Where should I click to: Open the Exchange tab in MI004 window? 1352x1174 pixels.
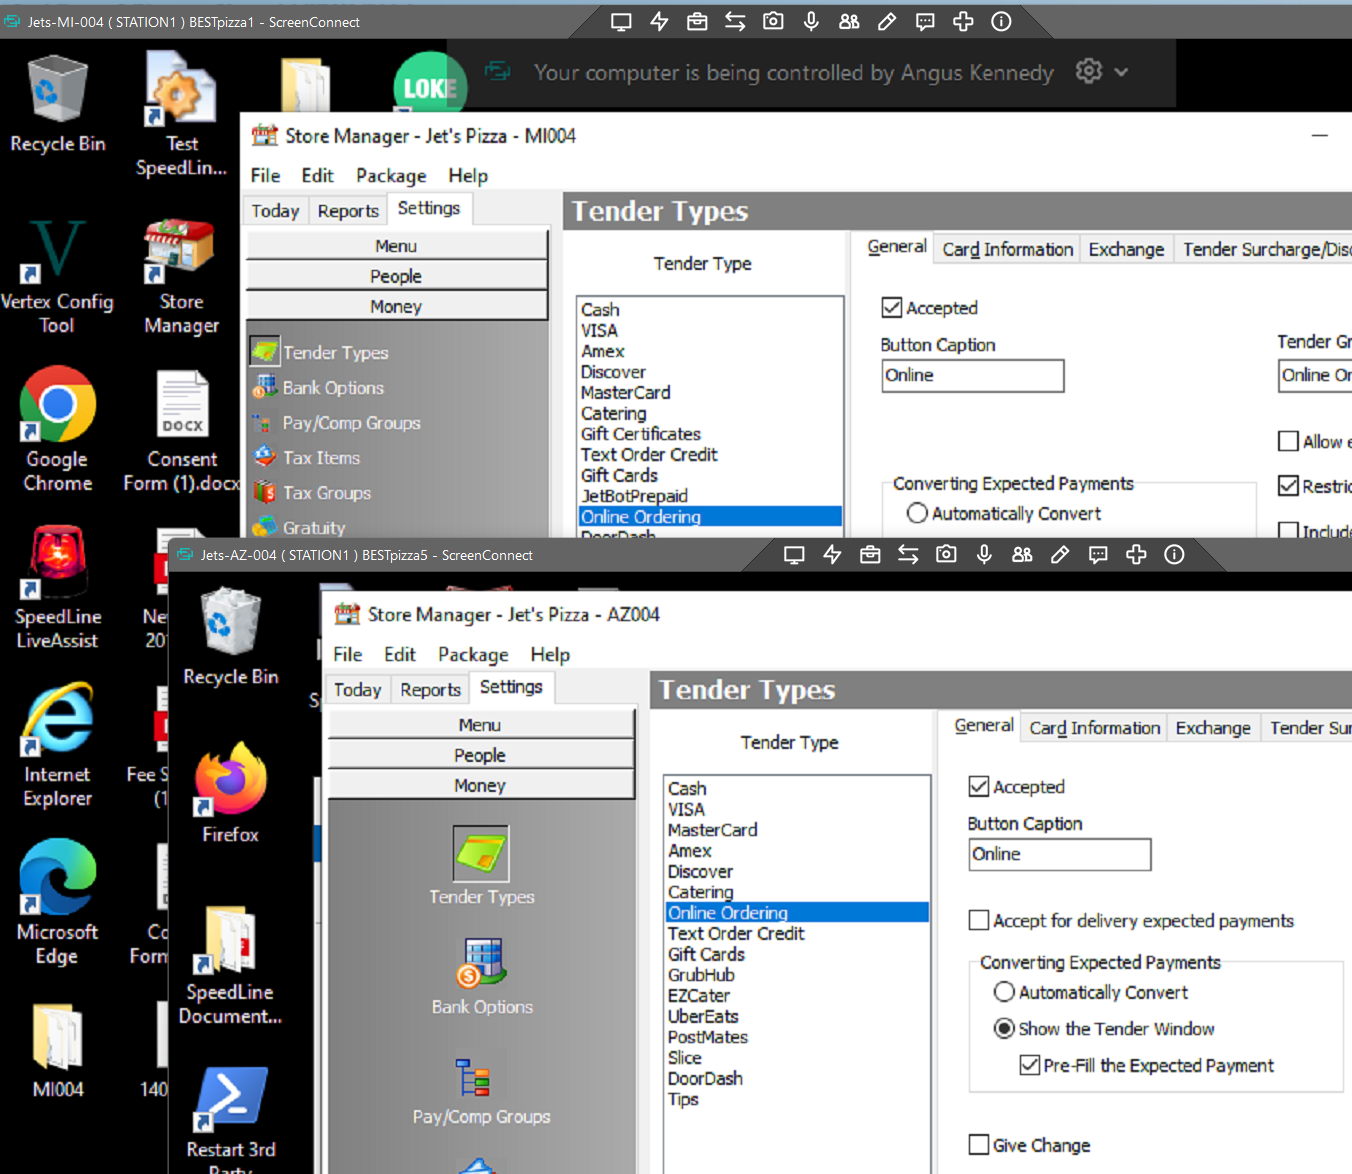[x=1126, y=249]
